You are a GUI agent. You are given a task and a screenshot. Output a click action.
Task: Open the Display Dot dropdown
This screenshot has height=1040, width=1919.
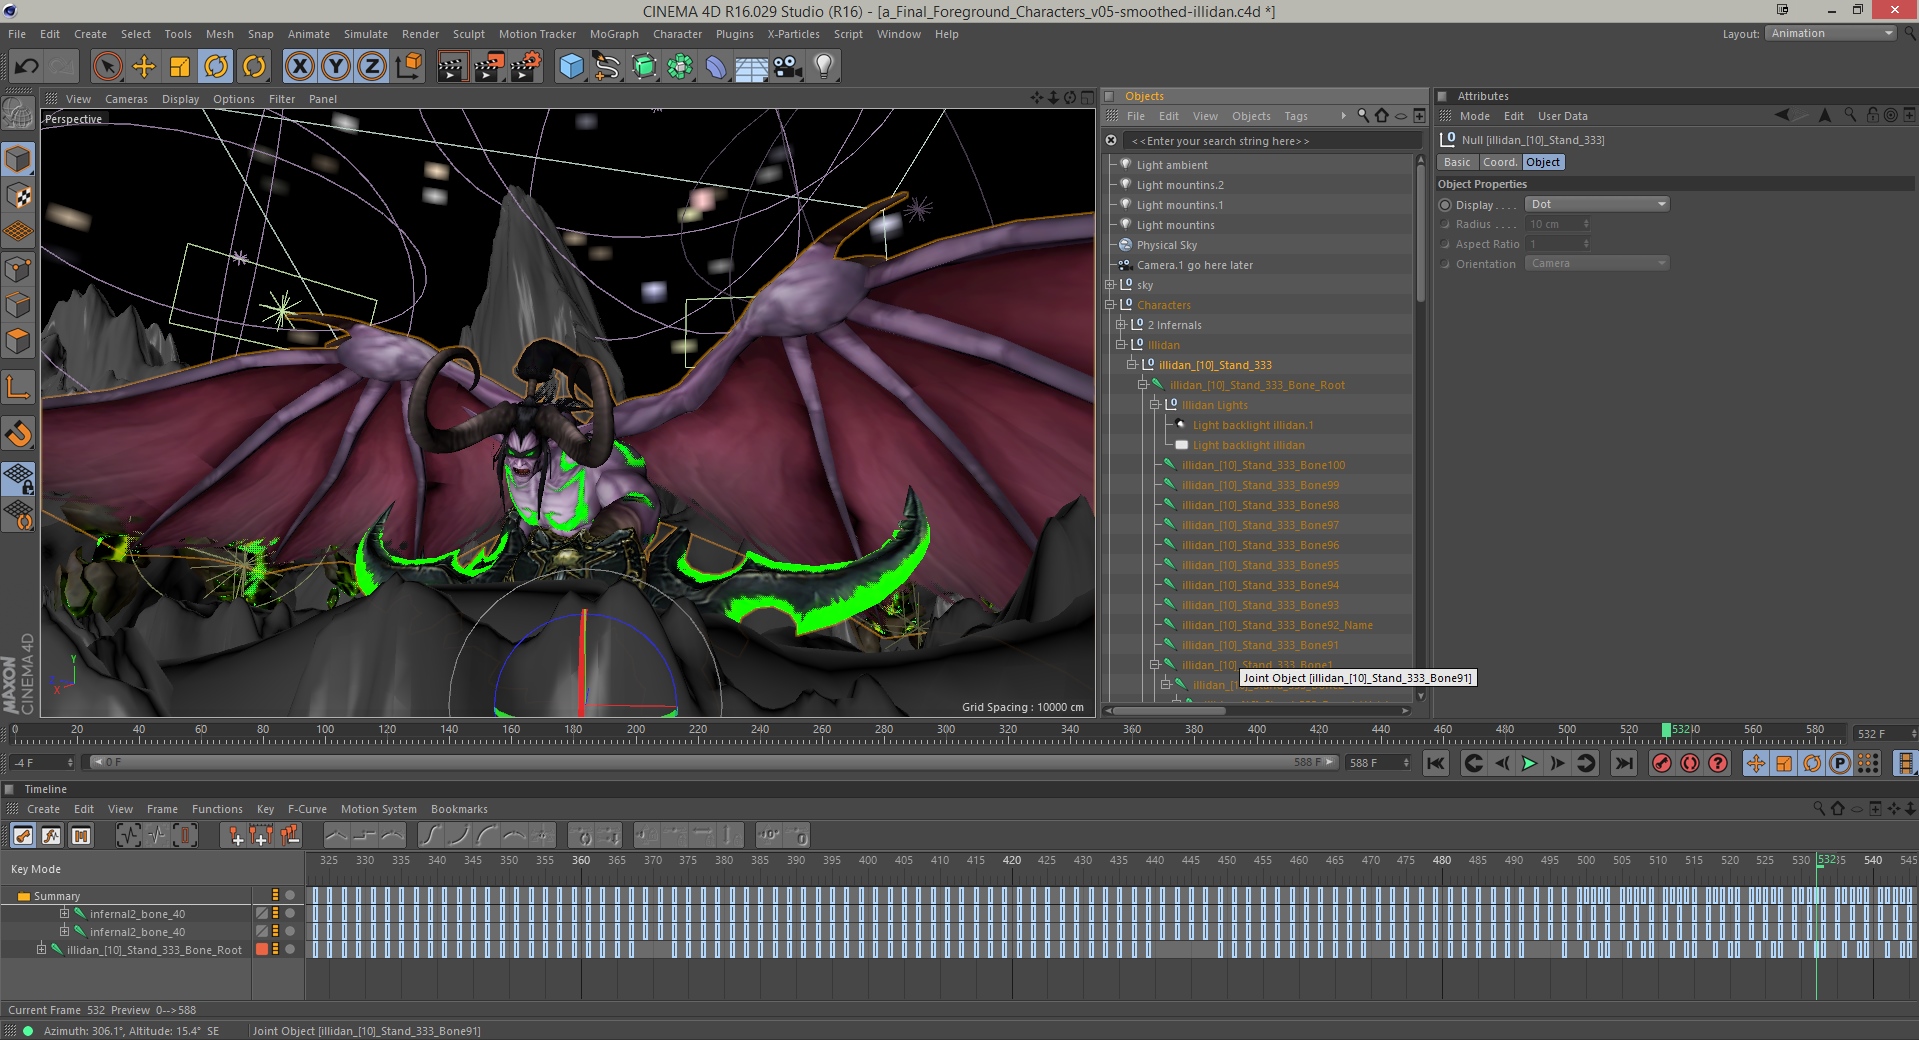tap(1597, 204)
